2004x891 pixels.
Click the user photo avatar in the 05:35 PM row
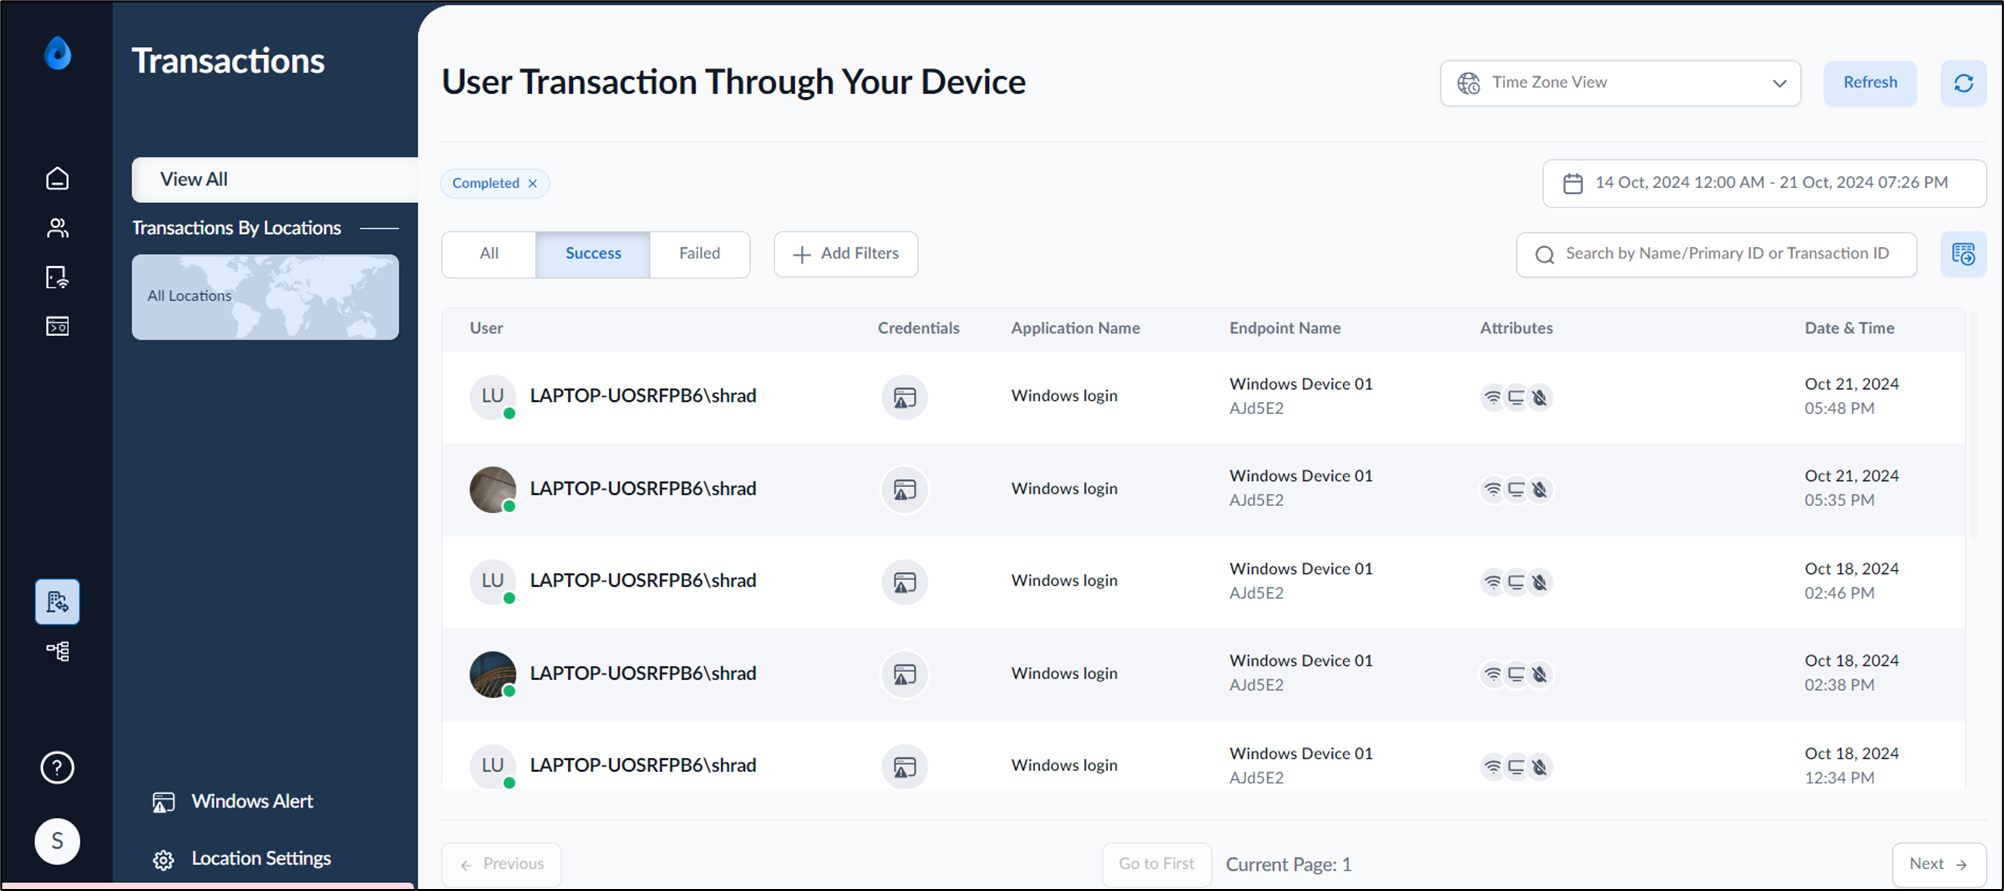(x=493, y=490)
